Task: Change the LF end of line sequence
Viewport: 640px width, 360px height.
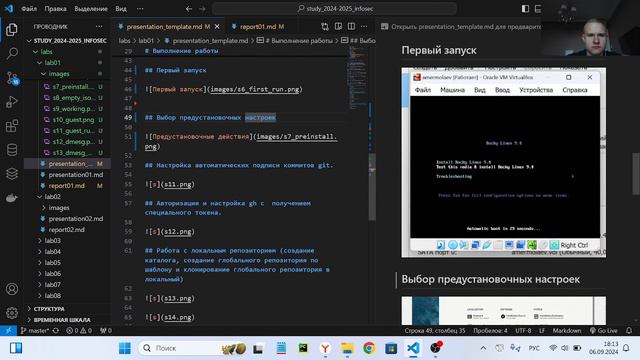Action: click(542, 331)
